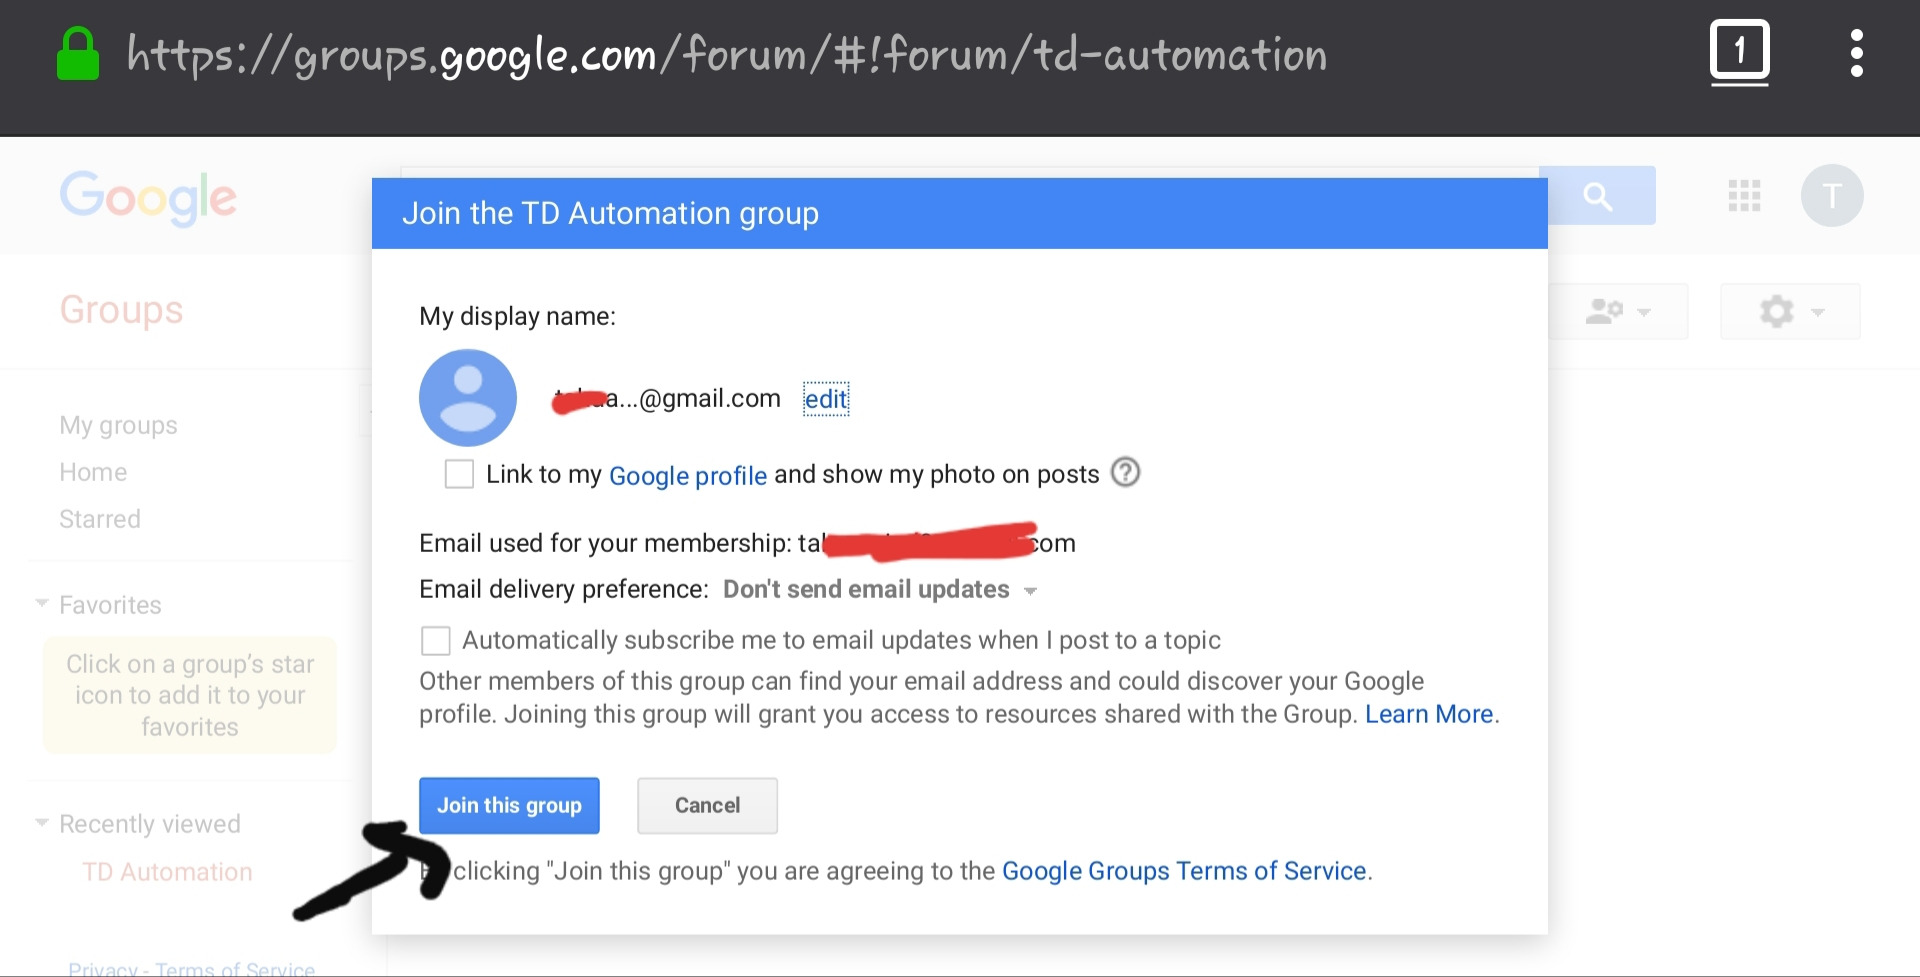Viewport: 1920px width, 977px height.
Task: Collapse the Favorites section
Action: (42, 604)
